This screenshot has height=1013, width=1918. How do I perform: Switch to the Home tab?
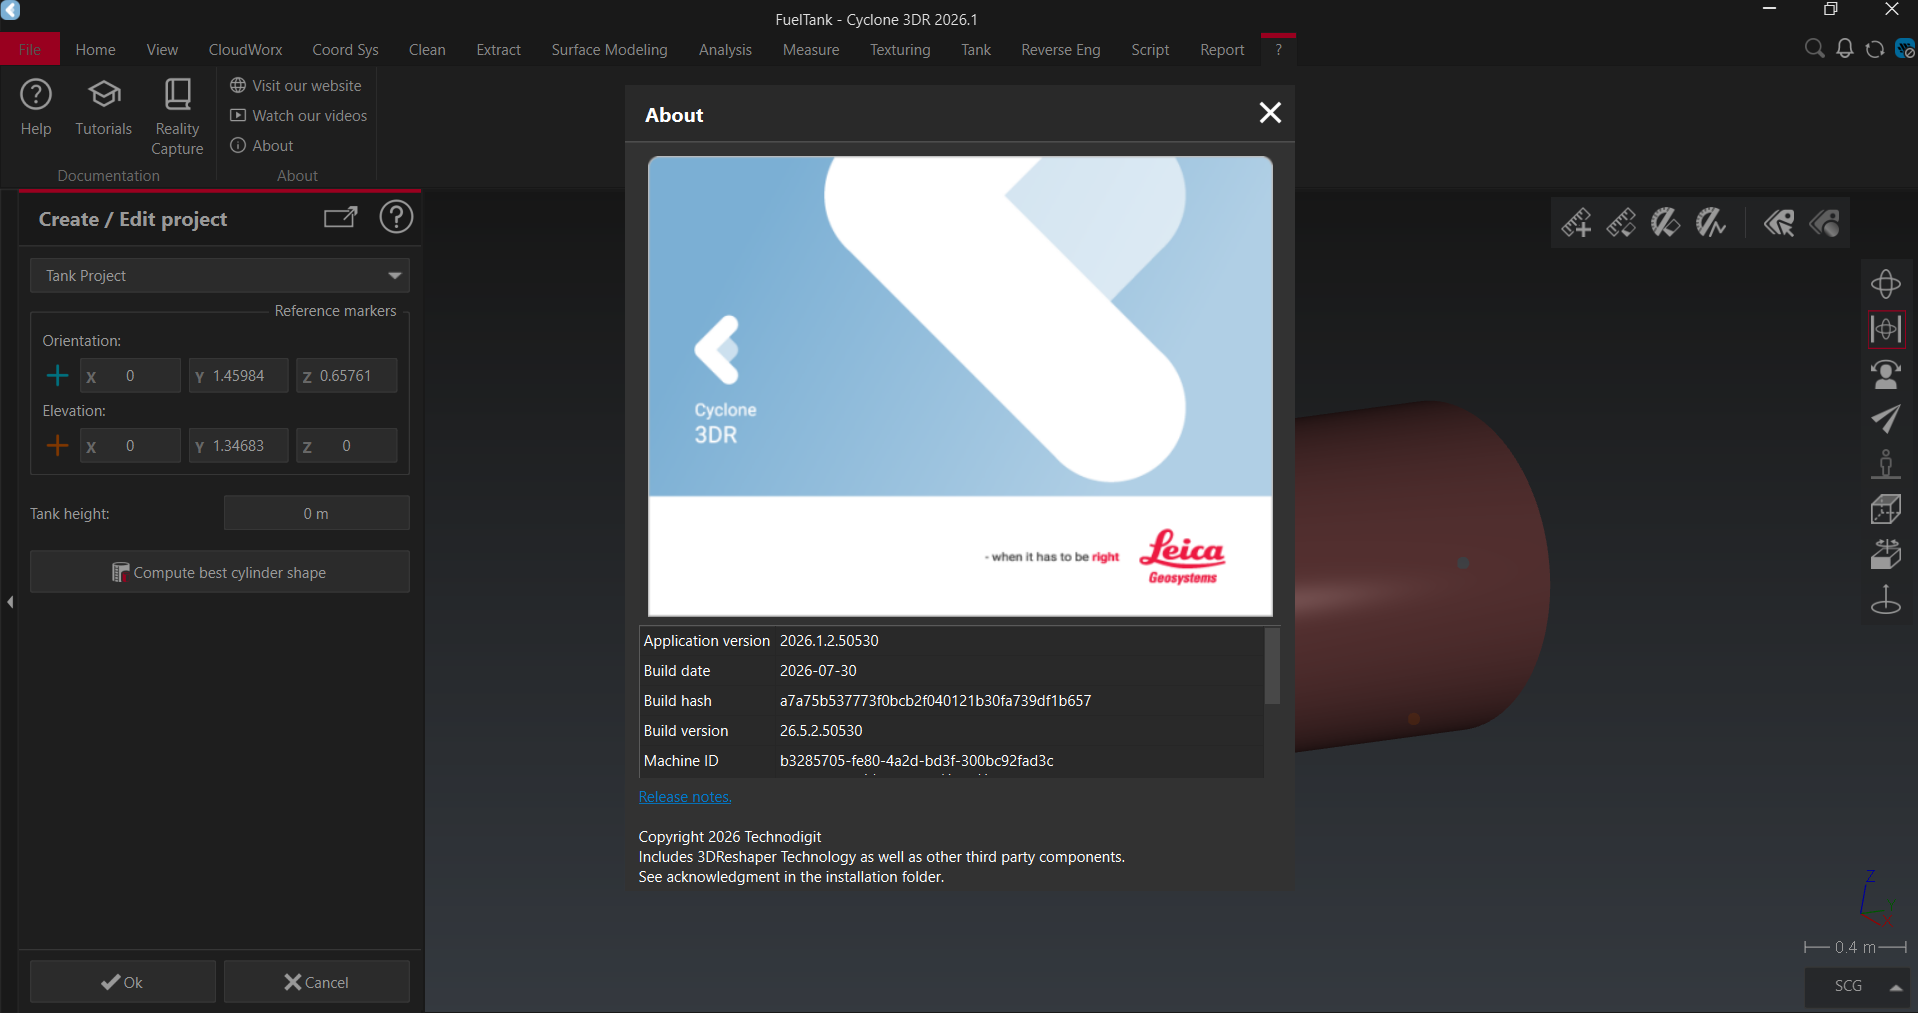[x=96, y=50]
